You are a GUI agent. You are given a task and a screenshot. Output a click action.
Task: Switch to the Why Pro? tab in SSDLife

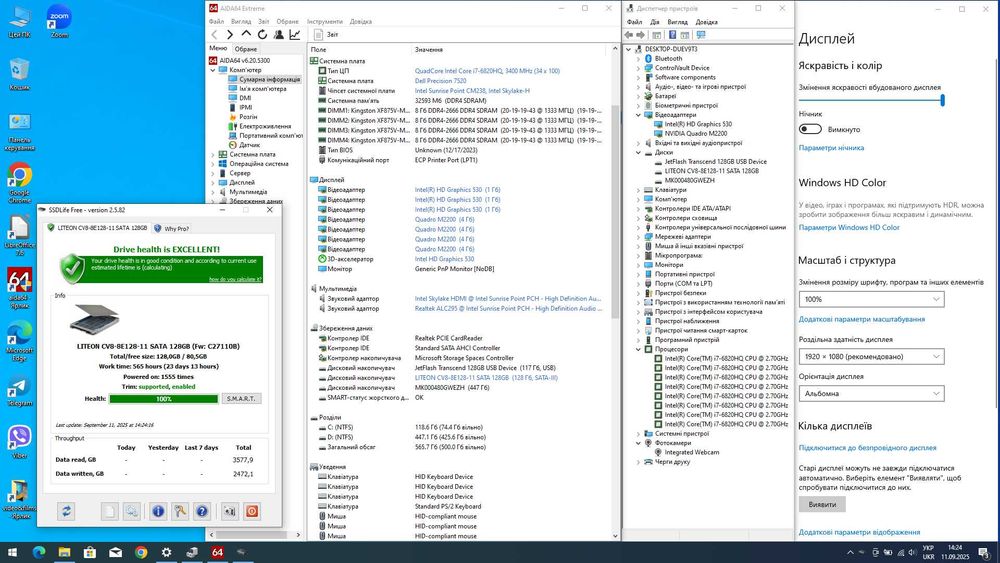pos(172,228)
